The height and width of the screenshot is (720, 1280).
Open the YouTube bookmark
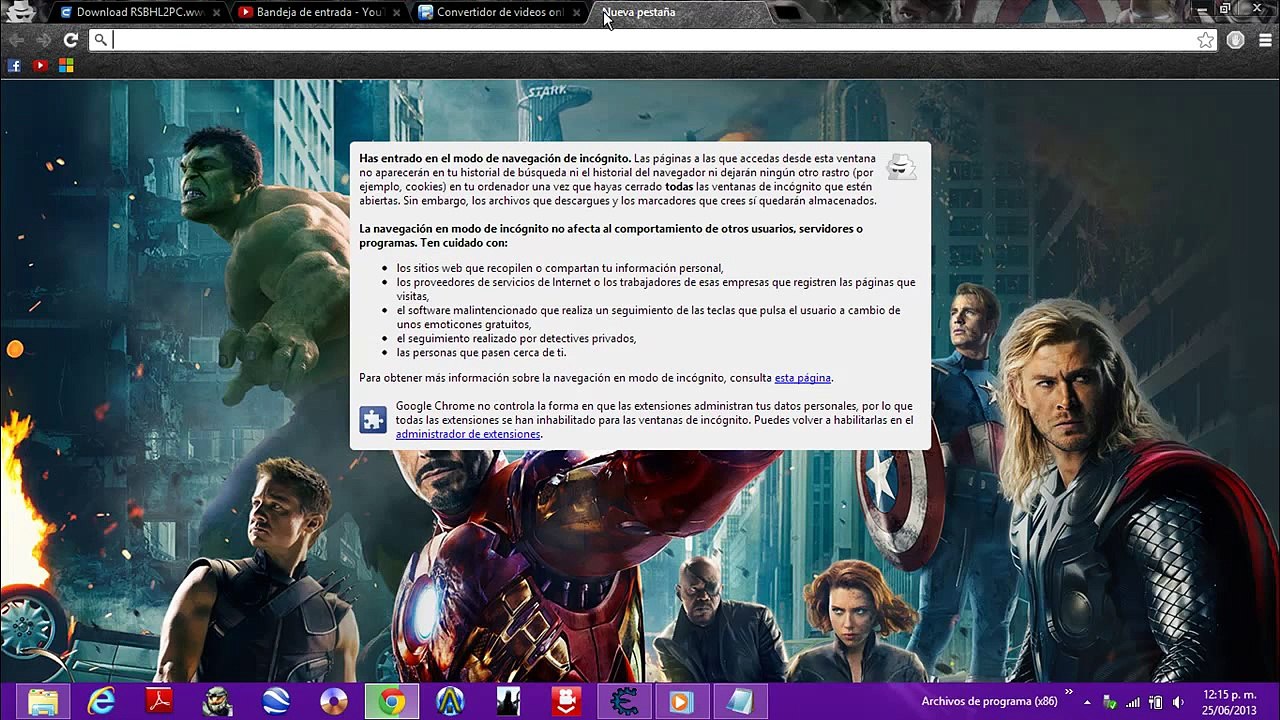click(x=40, y=66)
